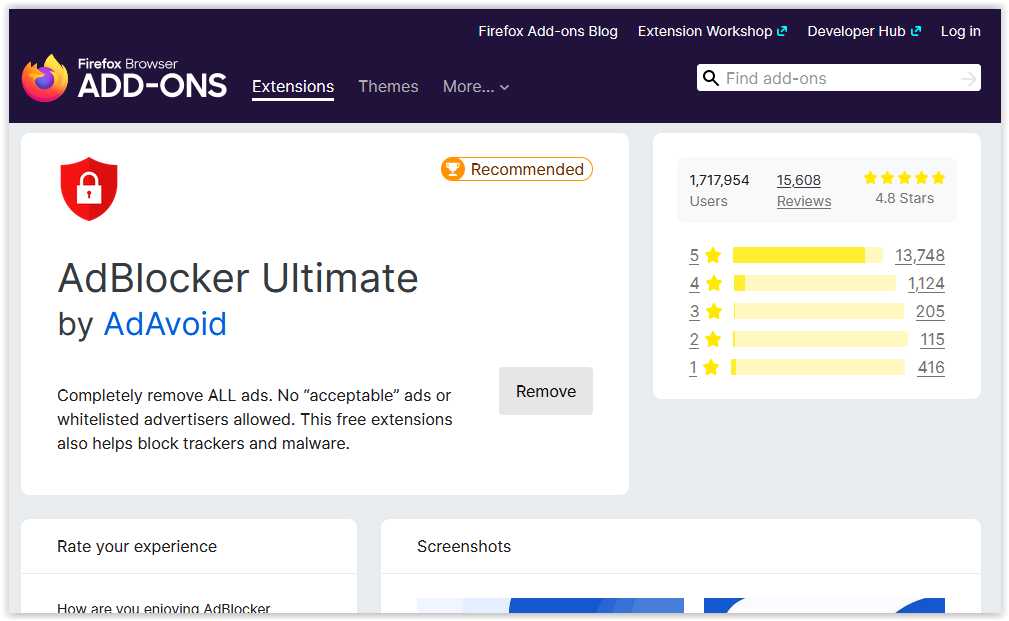The width and height of the screenshot is (1009, 621).
Task: Click the Recommended label text
Action: (527, 169)
